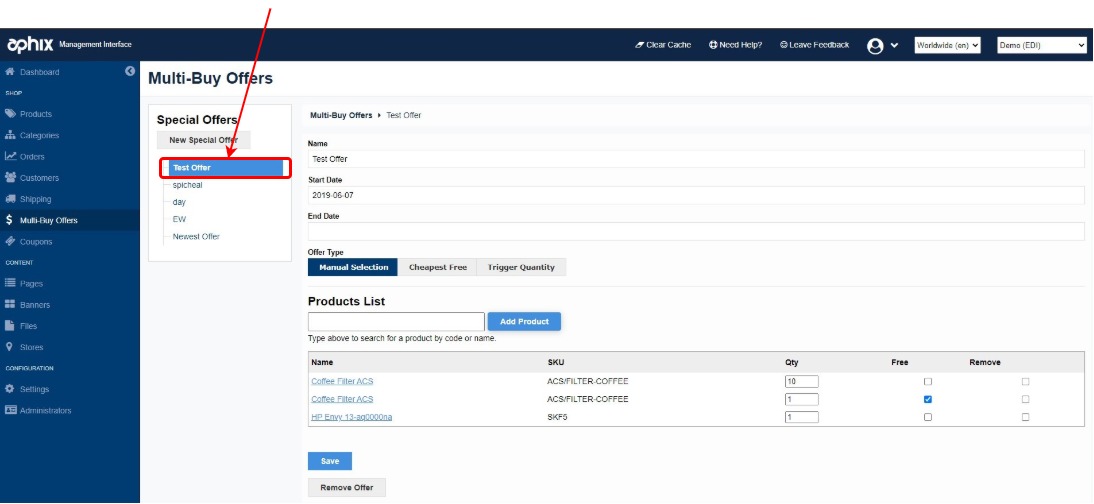Screen dimensions: 1094x504
Task: Open the Worldwide (en) language dropdown
Action: click(947, 45)
